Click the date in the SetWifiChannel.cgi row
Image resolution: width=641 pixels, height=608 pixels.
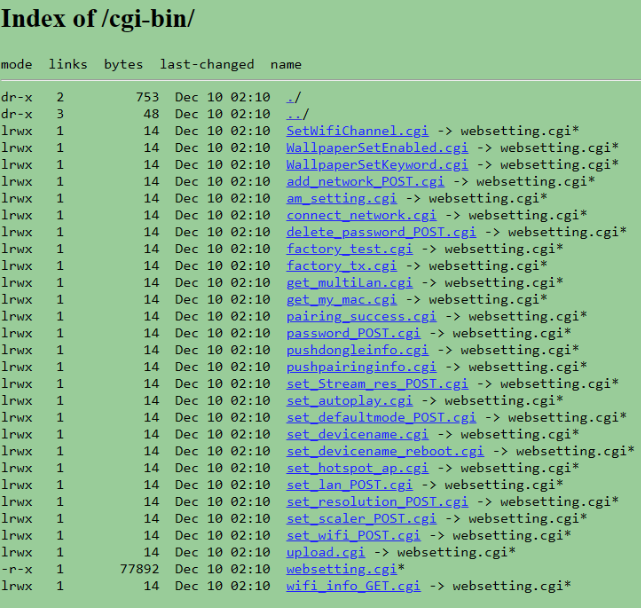tap(222, 131)
